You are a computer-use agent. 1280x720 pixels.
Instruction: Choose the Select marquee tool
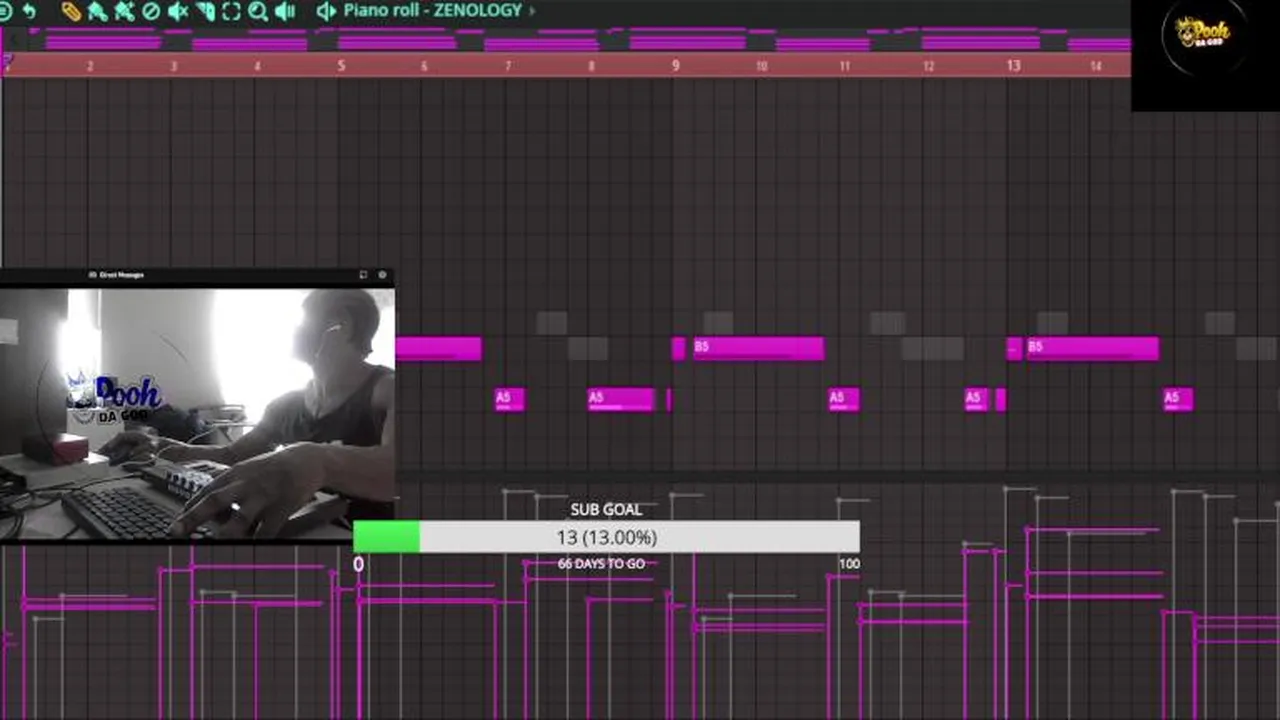pyautogui.click(x=231, y=11)
